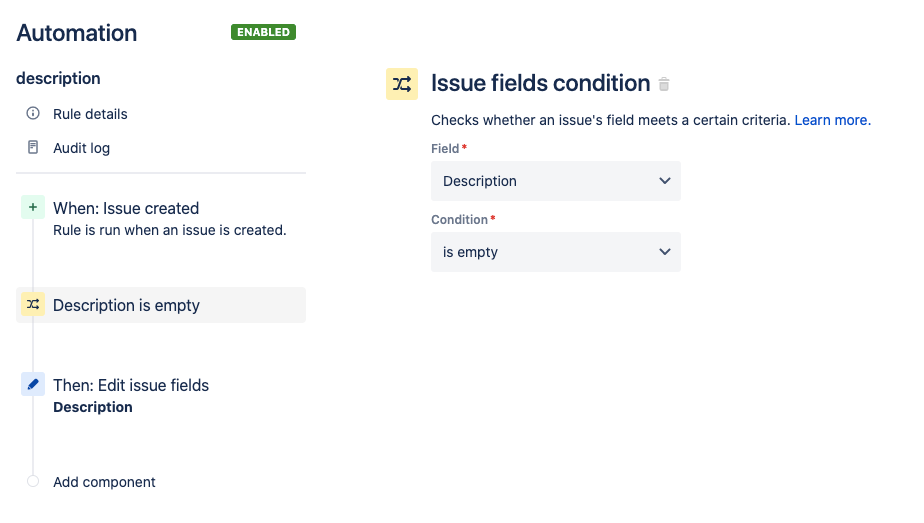Open the Field dropdown showing Description

pyautogui.click(x=555, y=181)
